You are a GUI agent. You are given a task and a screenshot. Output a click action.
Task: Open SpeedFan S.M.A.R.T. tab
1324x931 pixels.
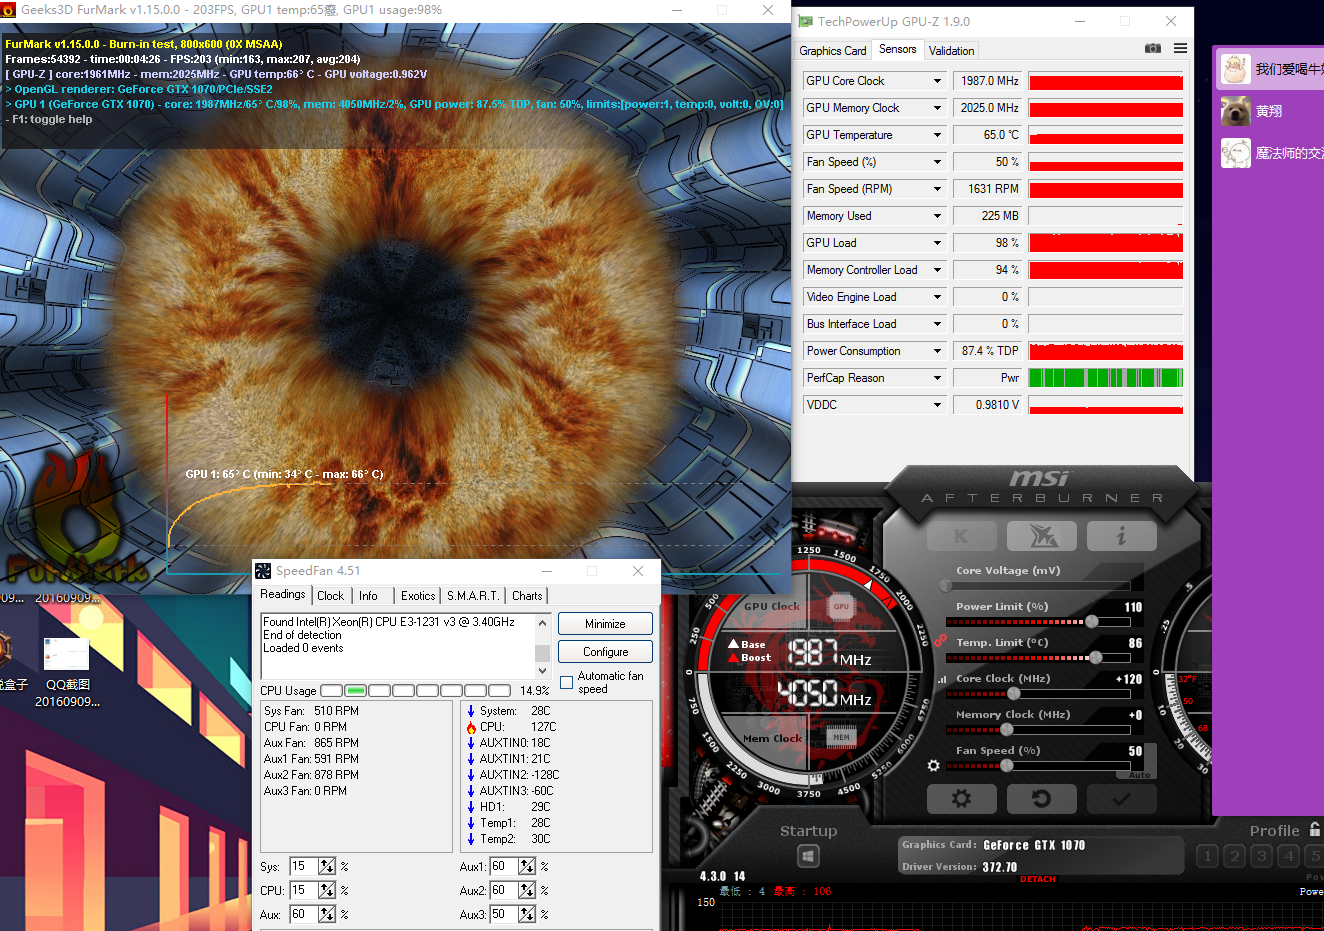[x=473, y=596]
